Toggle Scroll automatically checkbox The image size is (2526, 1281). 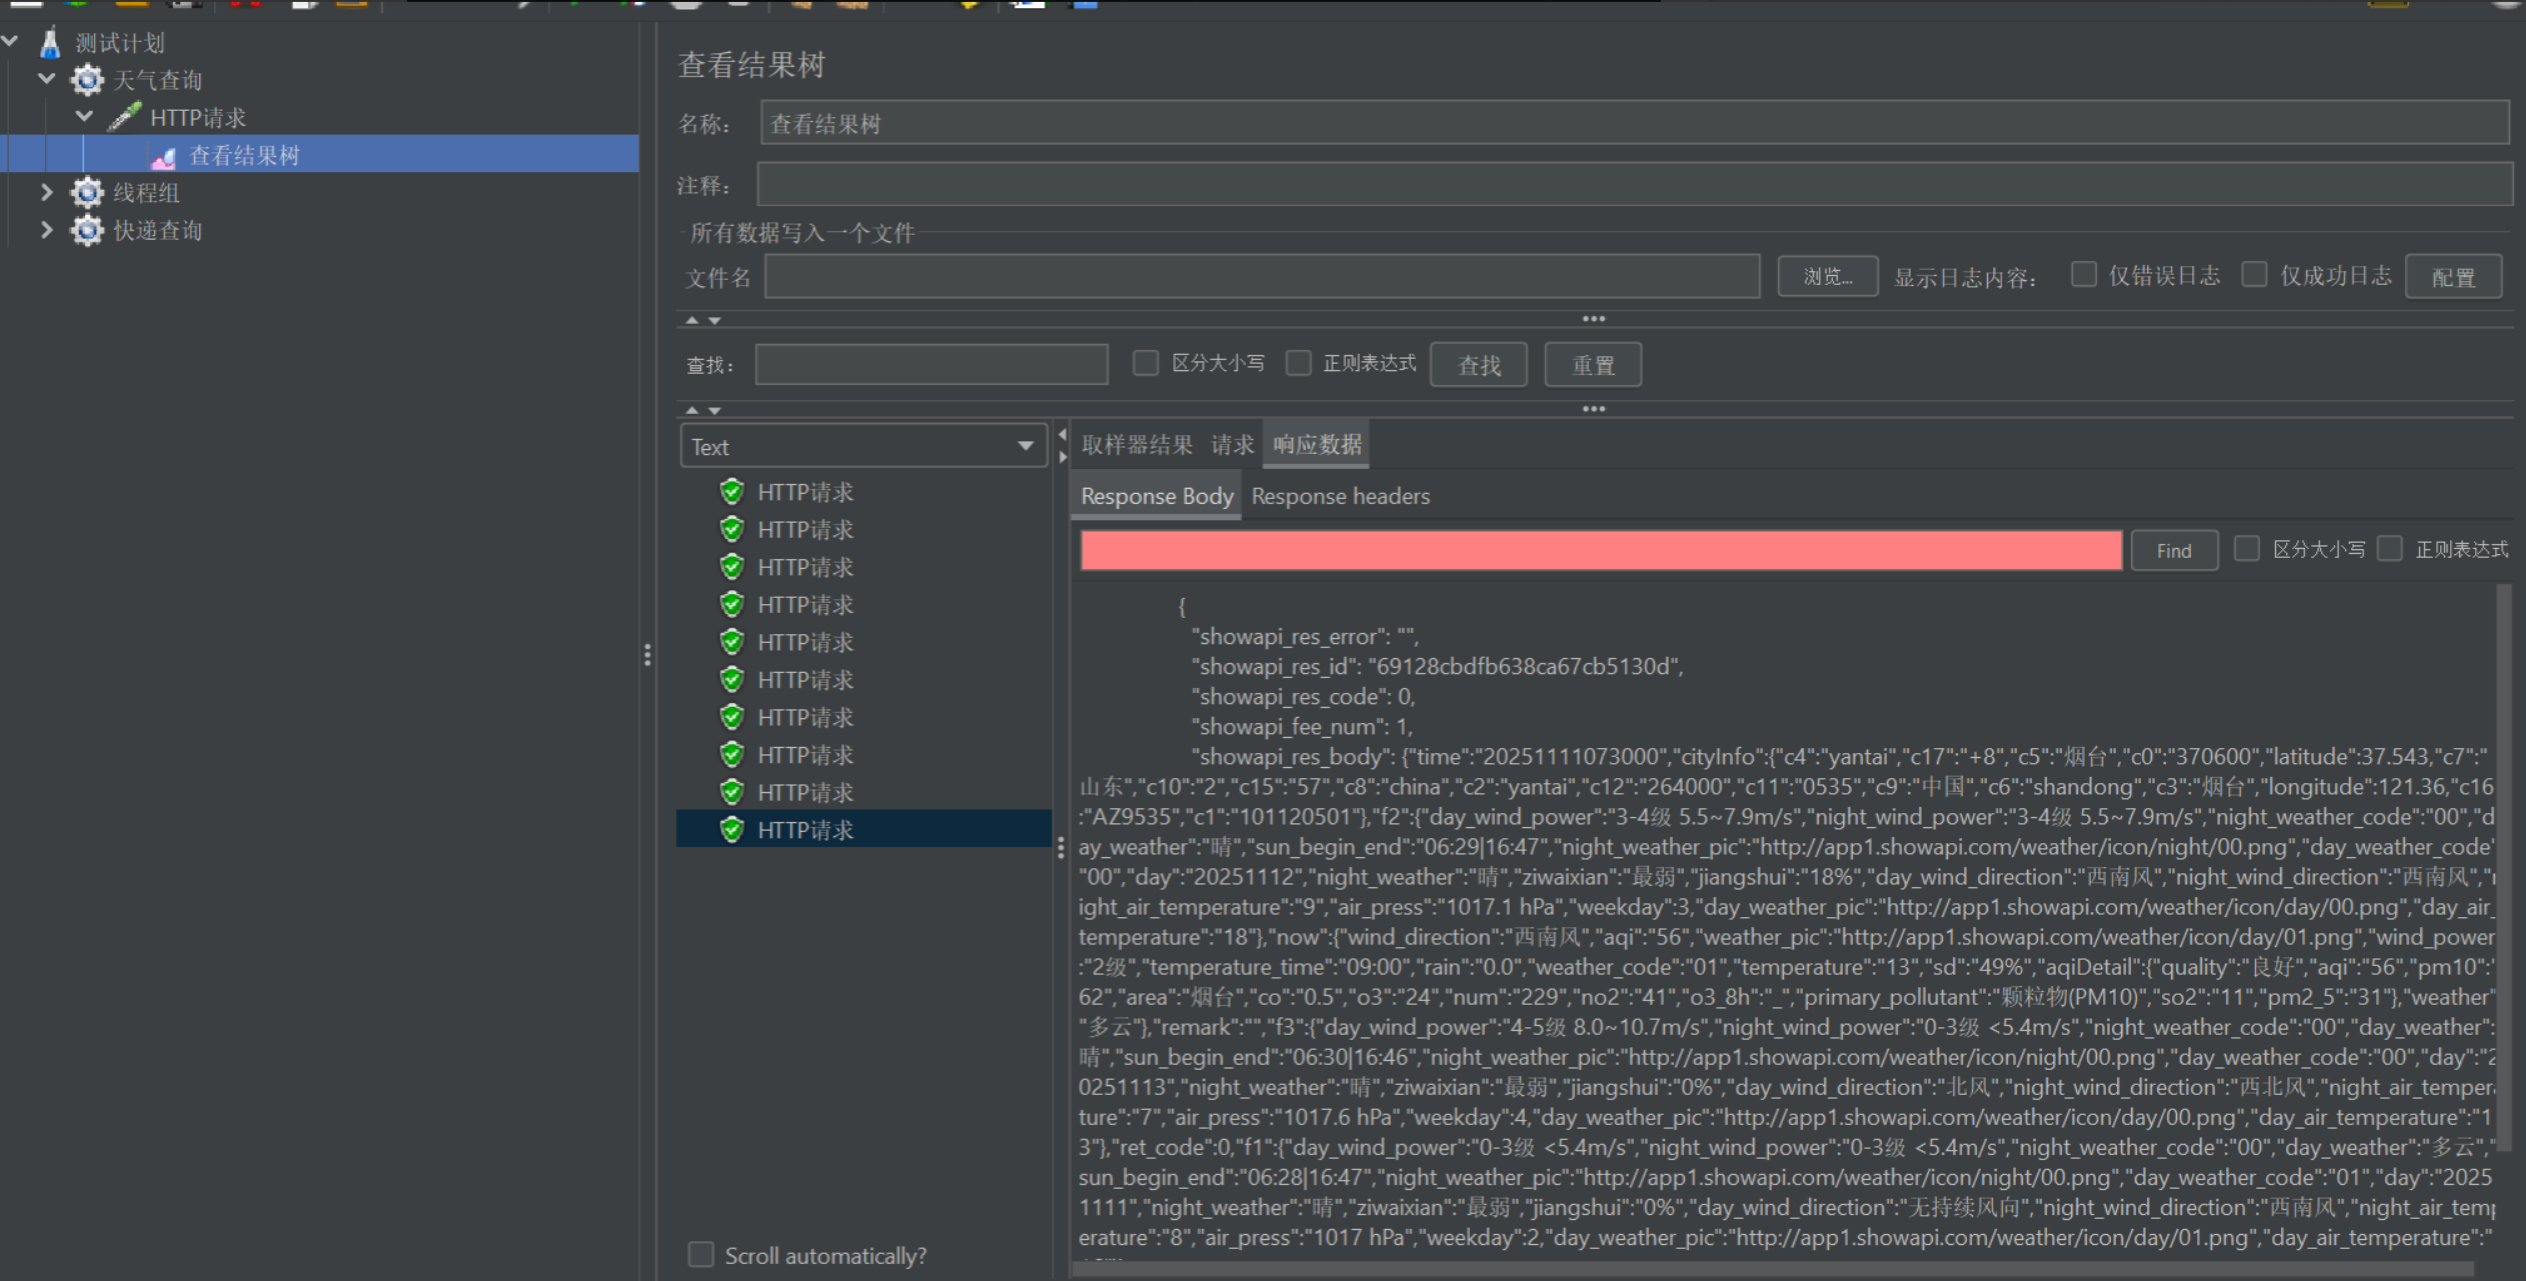(x=701, y=1255)
